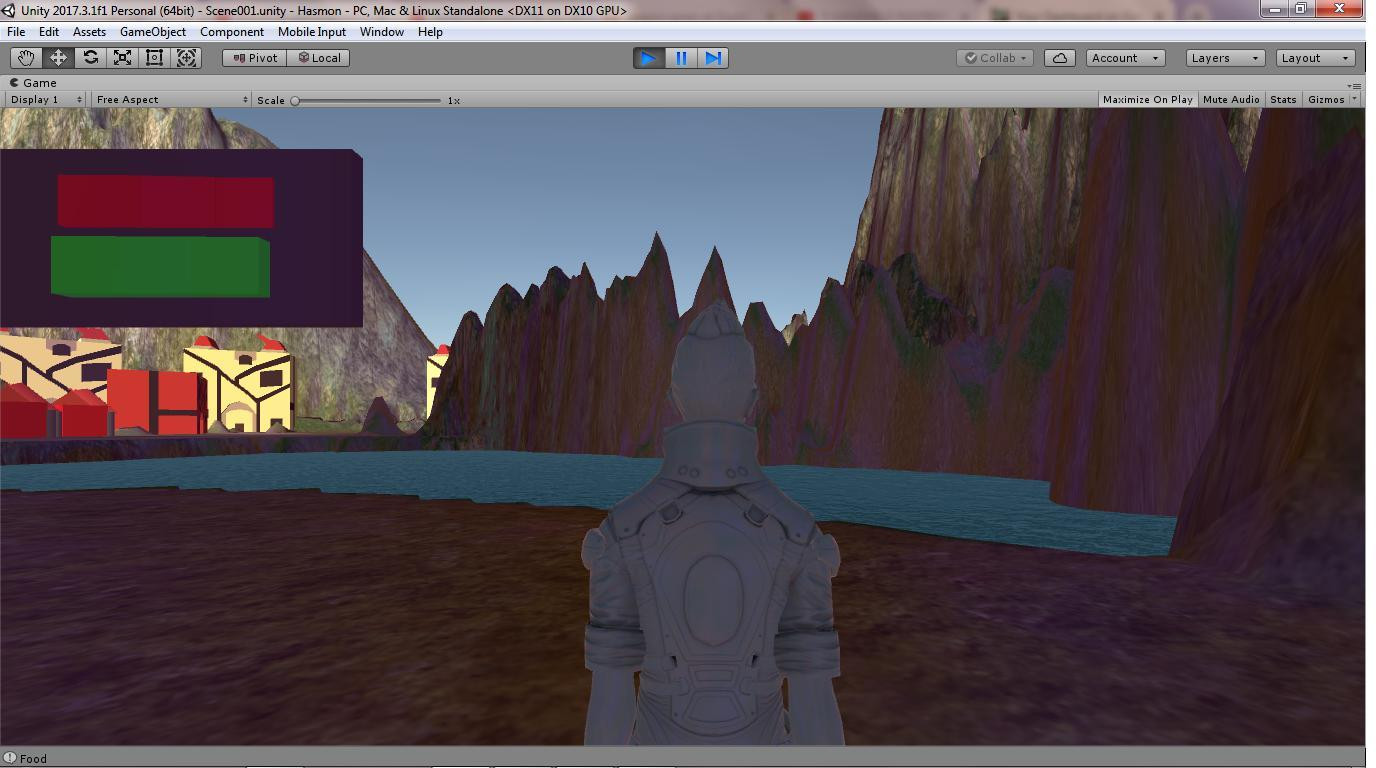Screen dimensions: 1376x768
Task: Click the Food console message
Action: coord(33,758)
